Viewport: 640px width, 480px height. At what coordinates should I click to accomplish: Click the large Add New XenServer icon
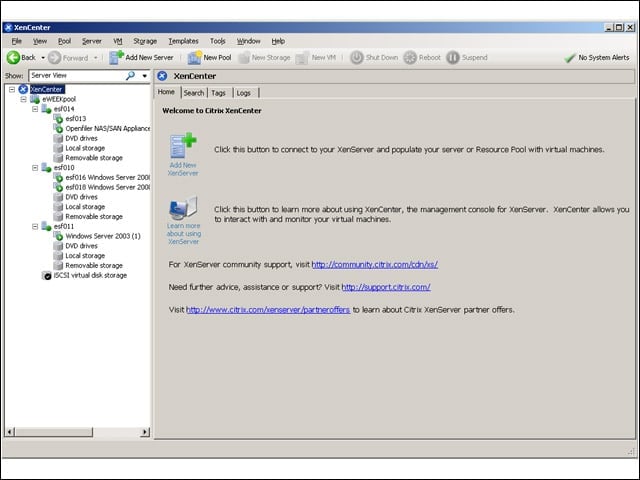point(183,145)
